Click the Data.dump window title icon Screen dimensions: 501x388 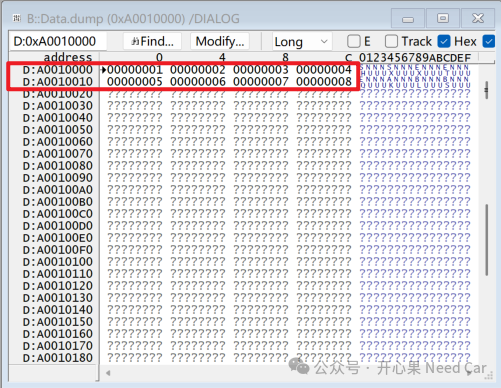17,18
